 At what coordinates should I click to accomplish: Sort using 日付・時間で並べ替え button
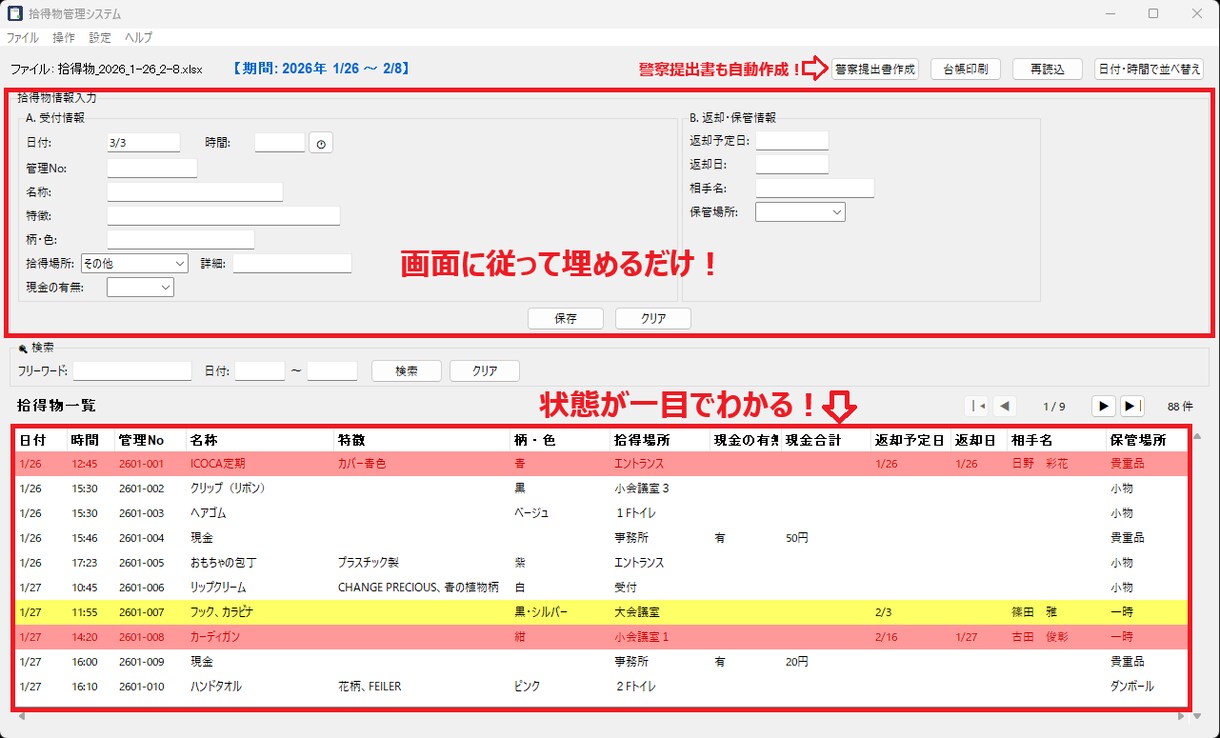[x=1149, y=69]
